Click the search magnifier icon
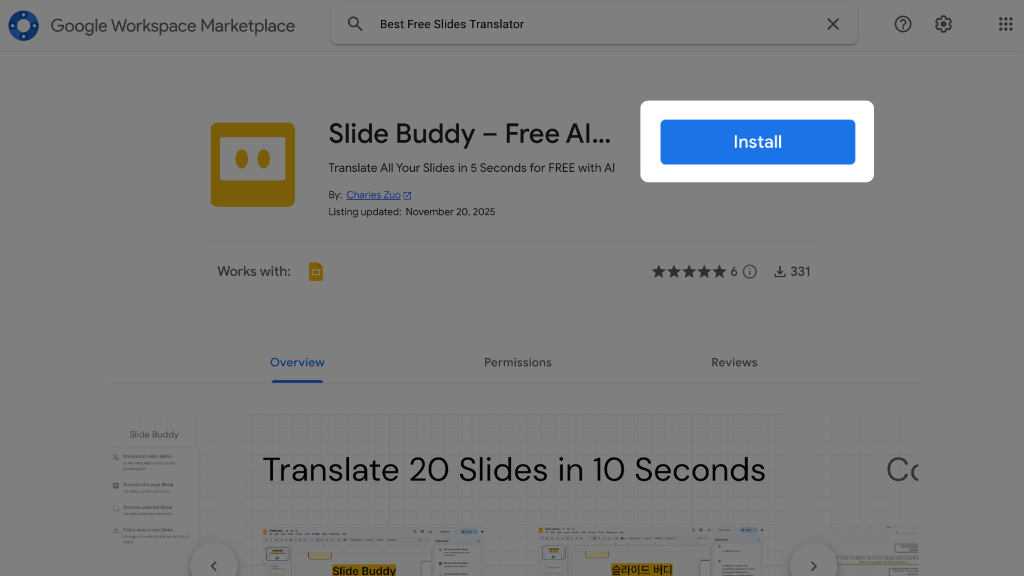Screen dimensions: 1024x576 tap(355, 24)
